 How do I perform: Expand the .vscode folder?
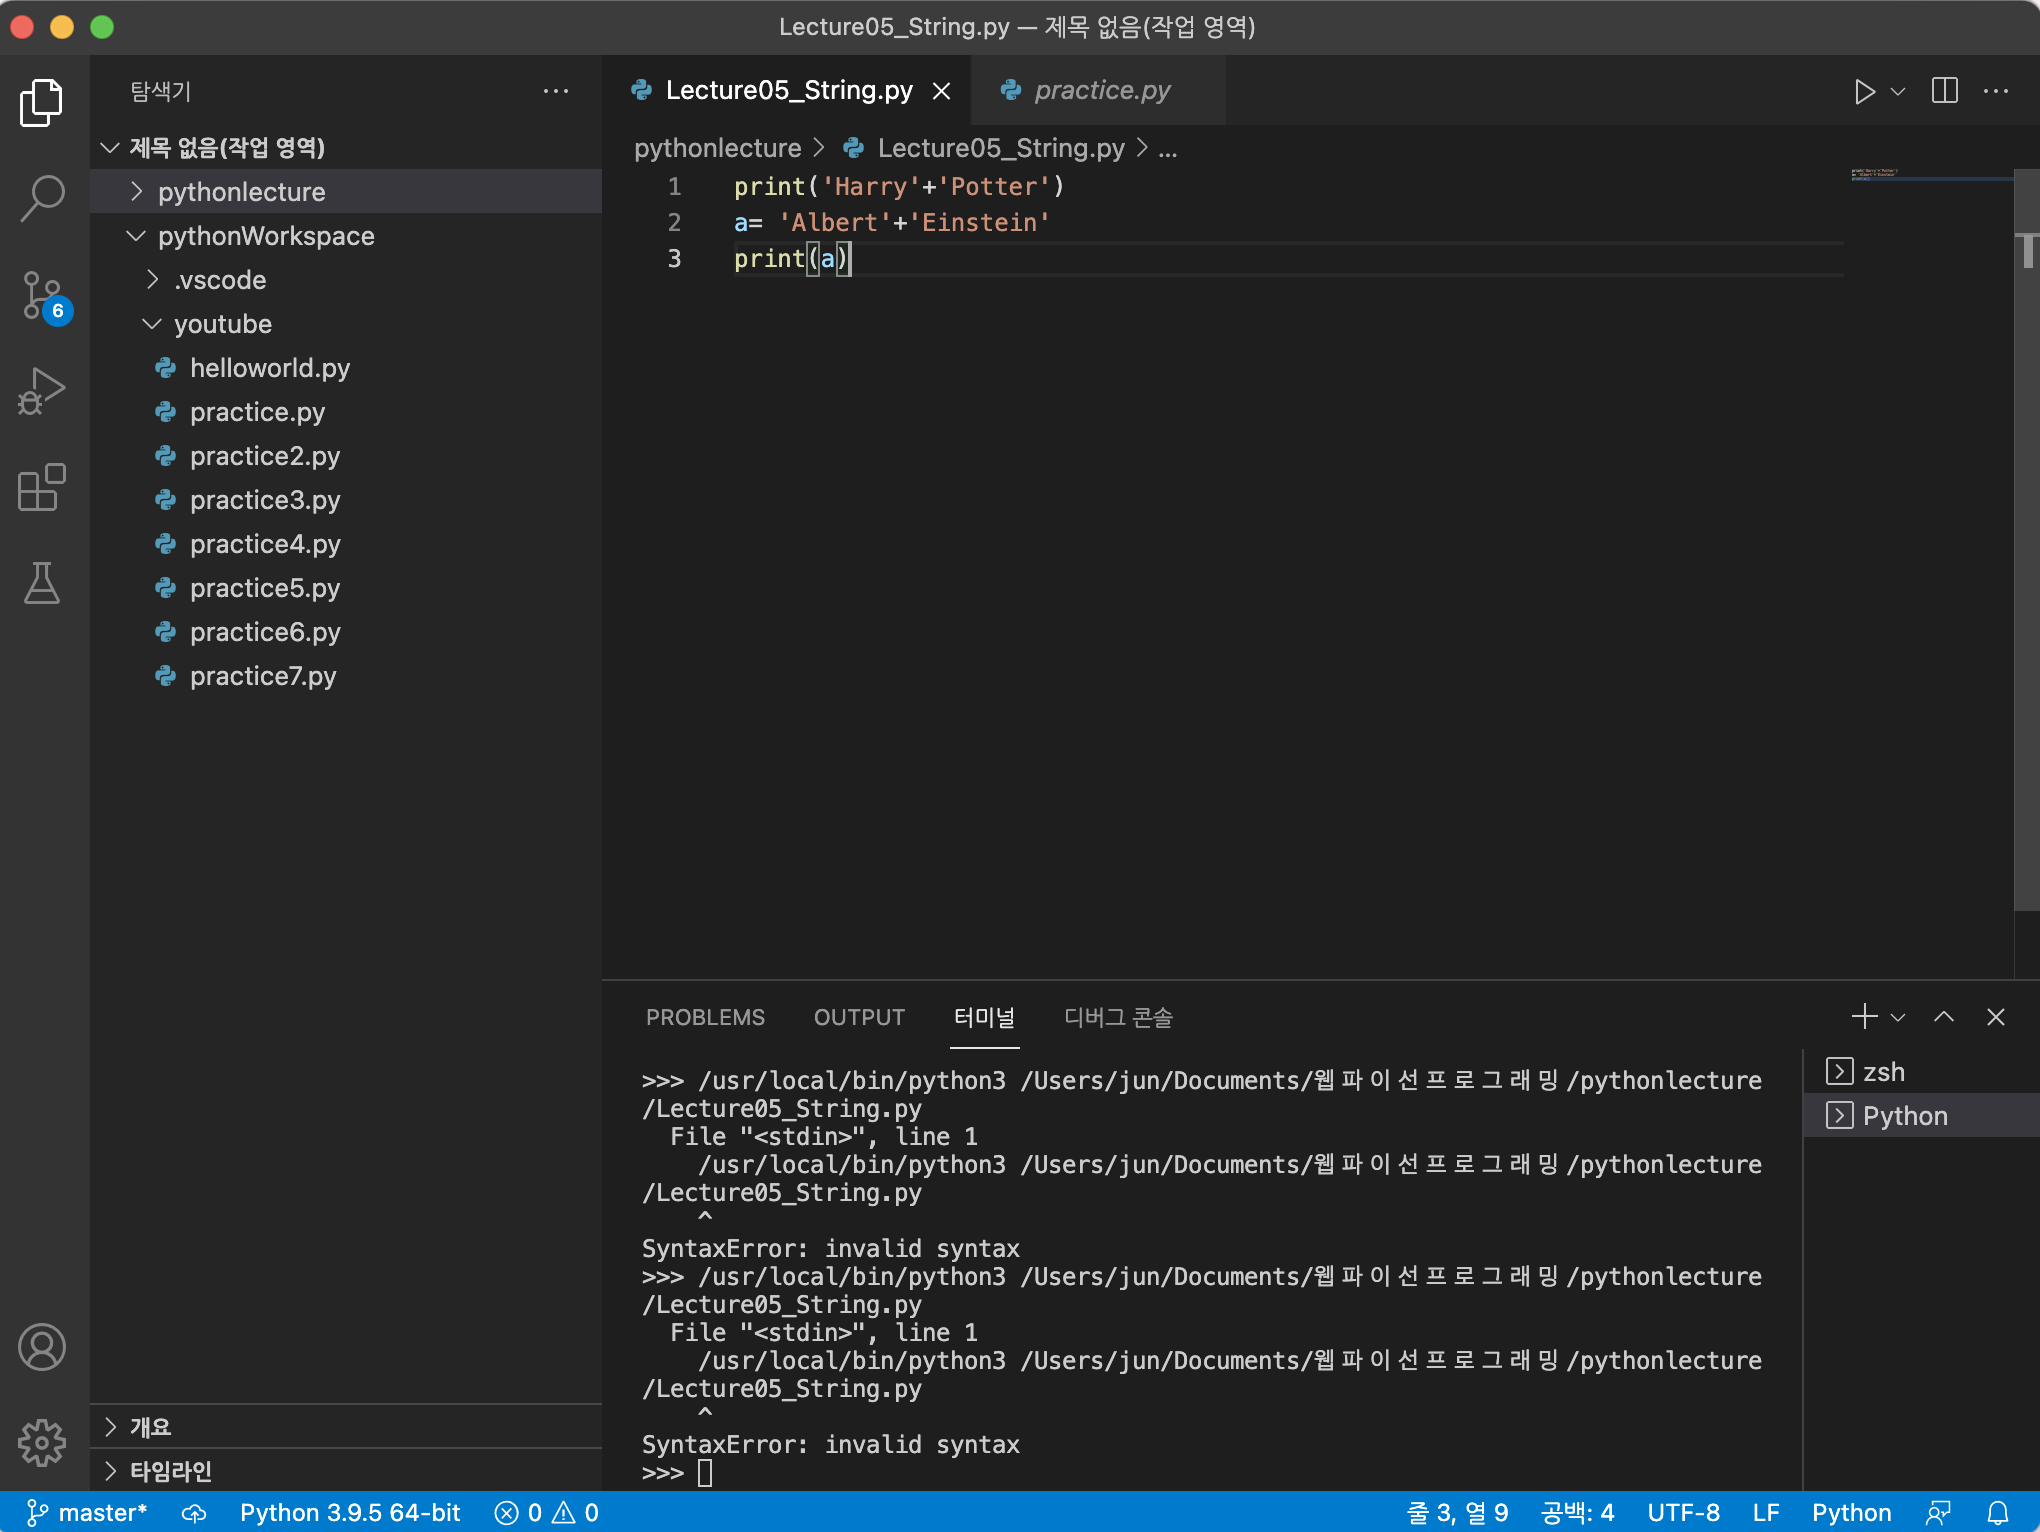[x=346, y=280]
